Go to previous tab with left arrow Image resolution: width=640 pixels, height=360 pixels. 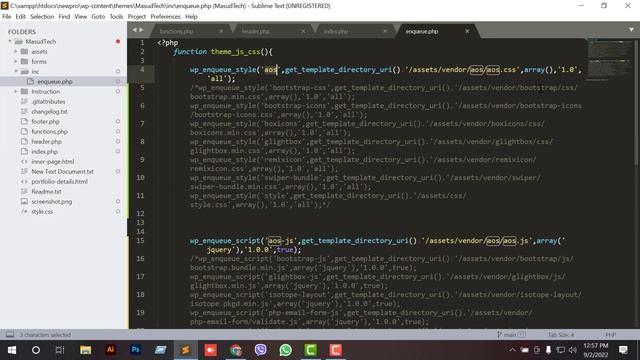click(135, 30)
